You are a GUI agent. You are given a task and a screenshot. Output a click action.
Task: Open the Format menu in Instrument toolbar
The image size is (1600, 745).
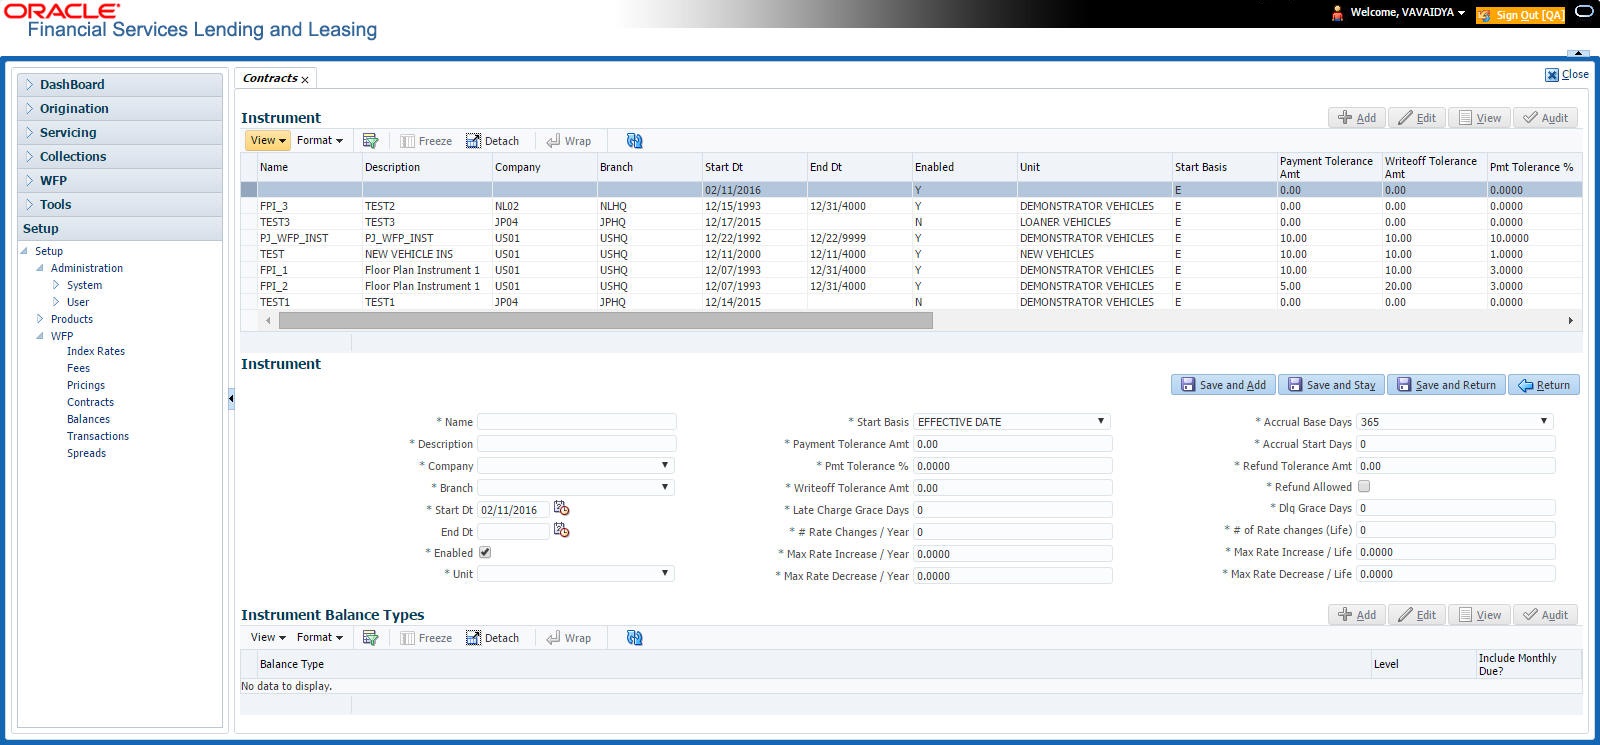click(319, 141)
